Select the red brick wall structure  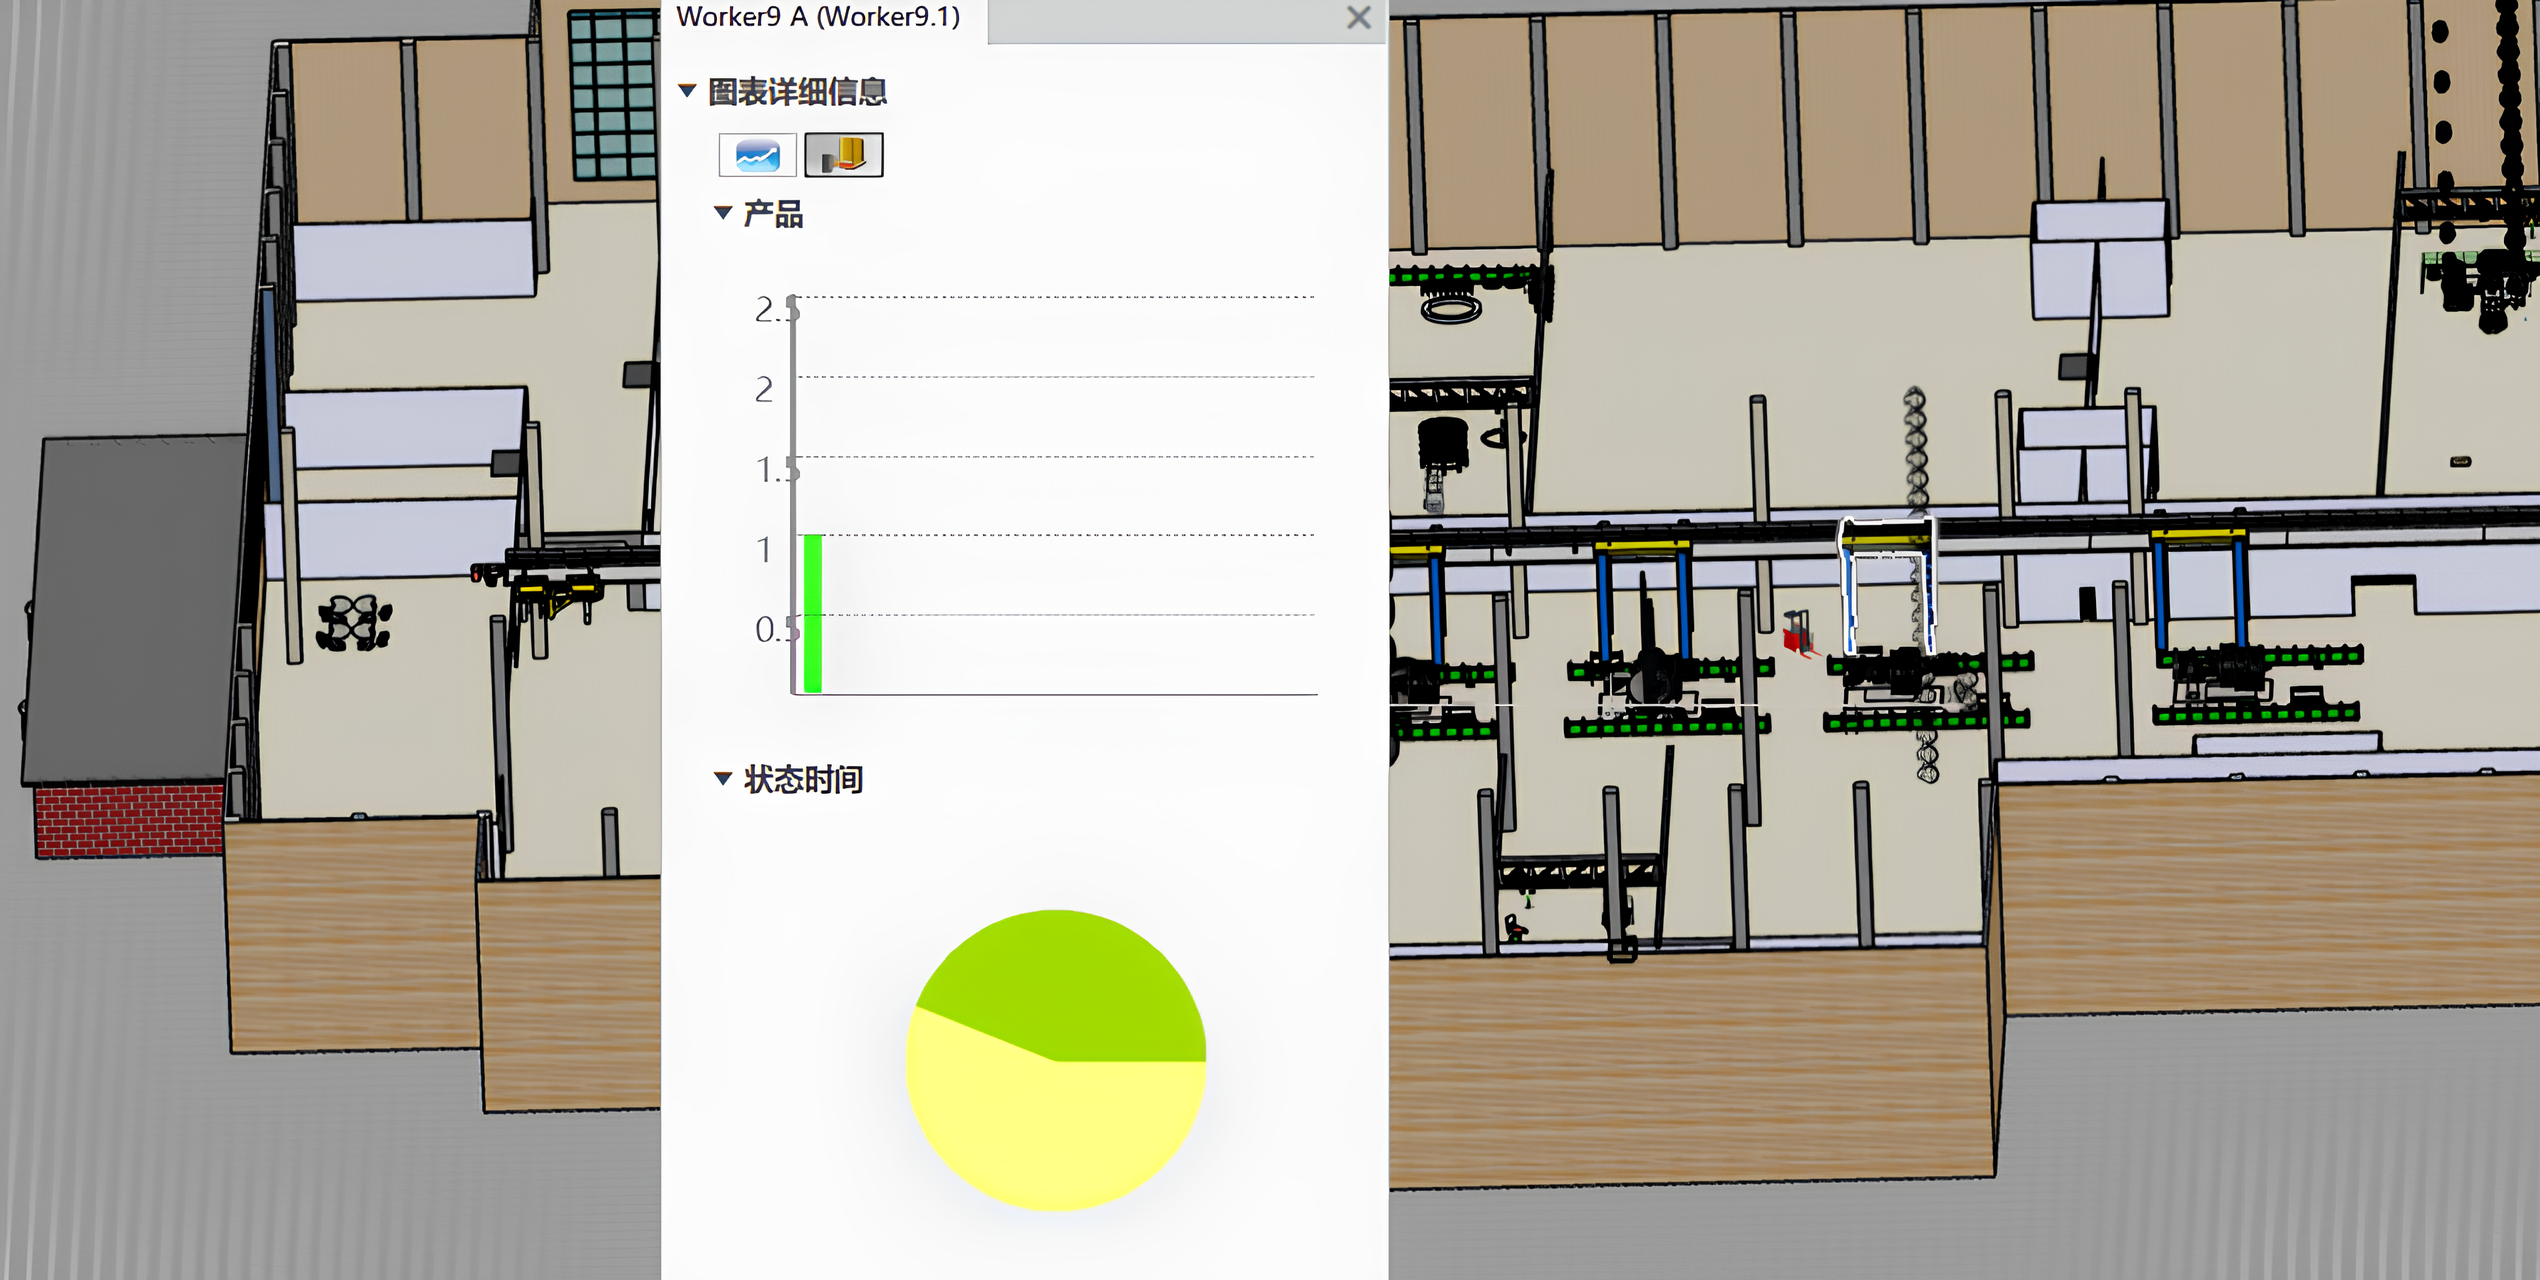pyautogui.click(x=128, y=820)
